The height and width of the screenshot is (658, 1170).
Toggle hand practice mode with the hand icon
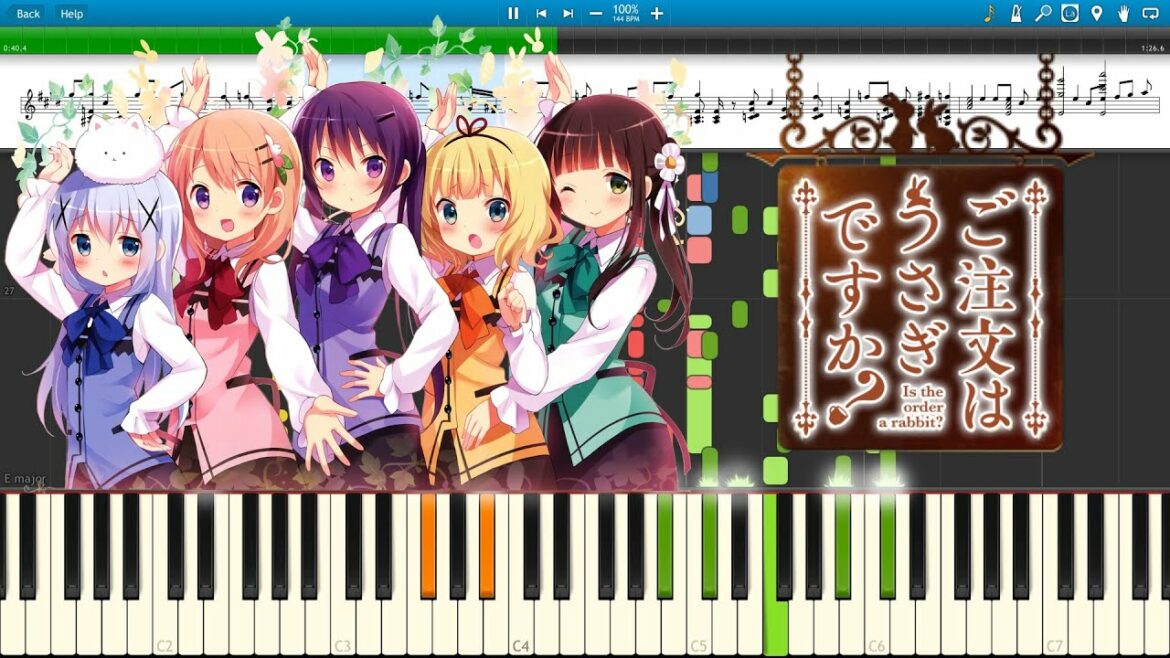point(1124,13)
